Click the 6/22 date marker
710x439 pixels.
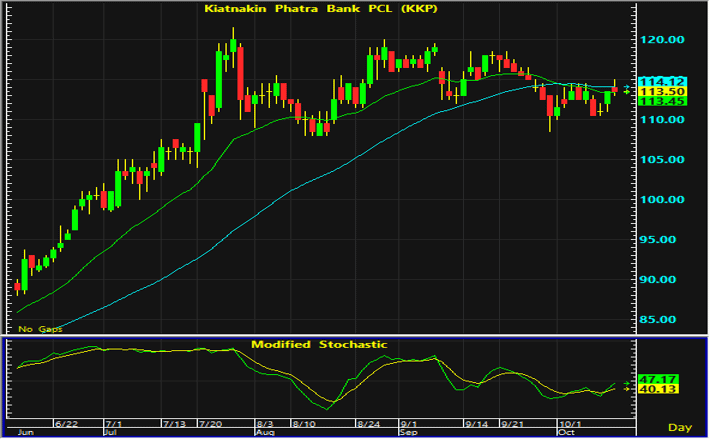point(67,424)
